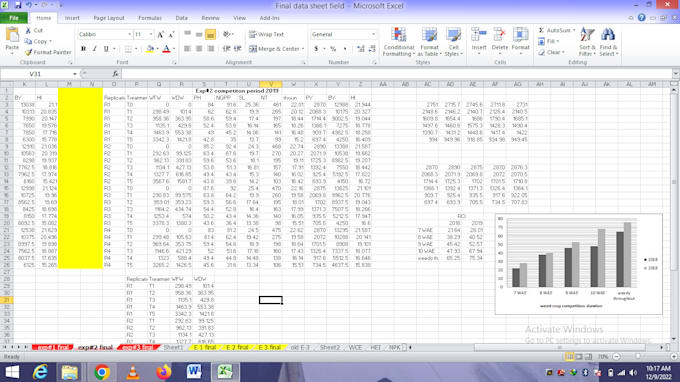This screenshot has height=382, width=680.
Task: Apply Percent Style format
Action: [333, 49]
